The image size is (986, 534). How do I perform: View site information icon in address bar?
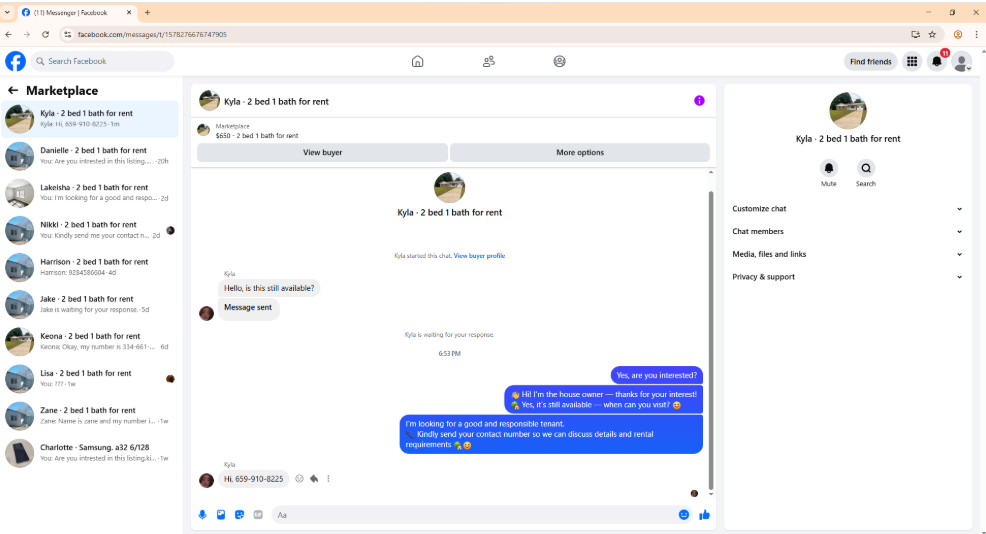68,35
